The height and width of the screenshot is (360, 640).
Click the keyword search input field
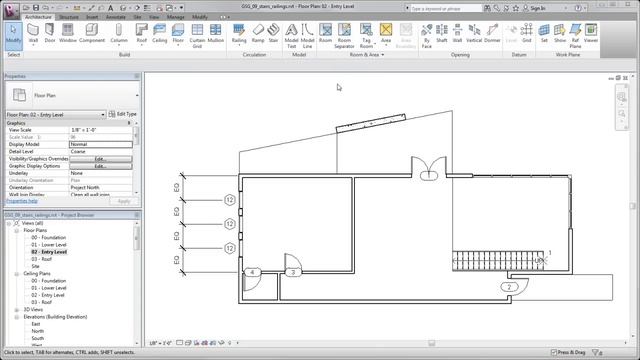point(446,8)
